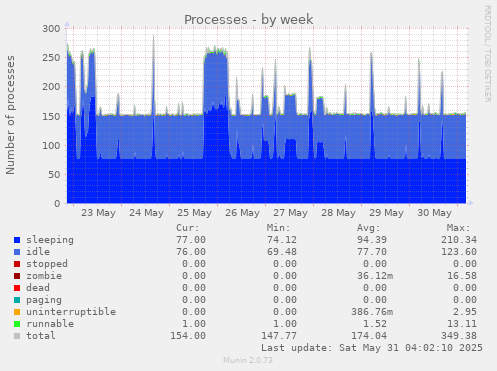
Task: Click idle maximum value 123.60
Action: (x=459, y=252)
